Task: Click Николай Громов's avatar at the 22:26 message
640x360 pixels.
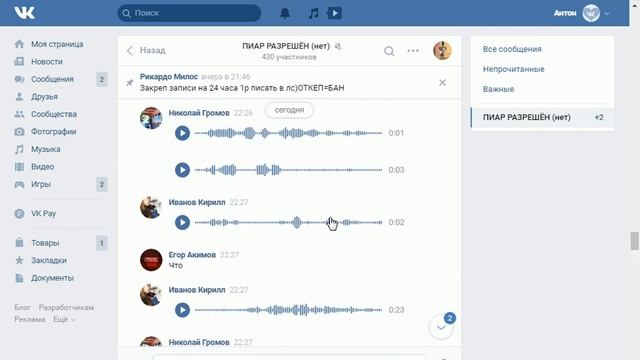Action: click(x=151, y=118)
